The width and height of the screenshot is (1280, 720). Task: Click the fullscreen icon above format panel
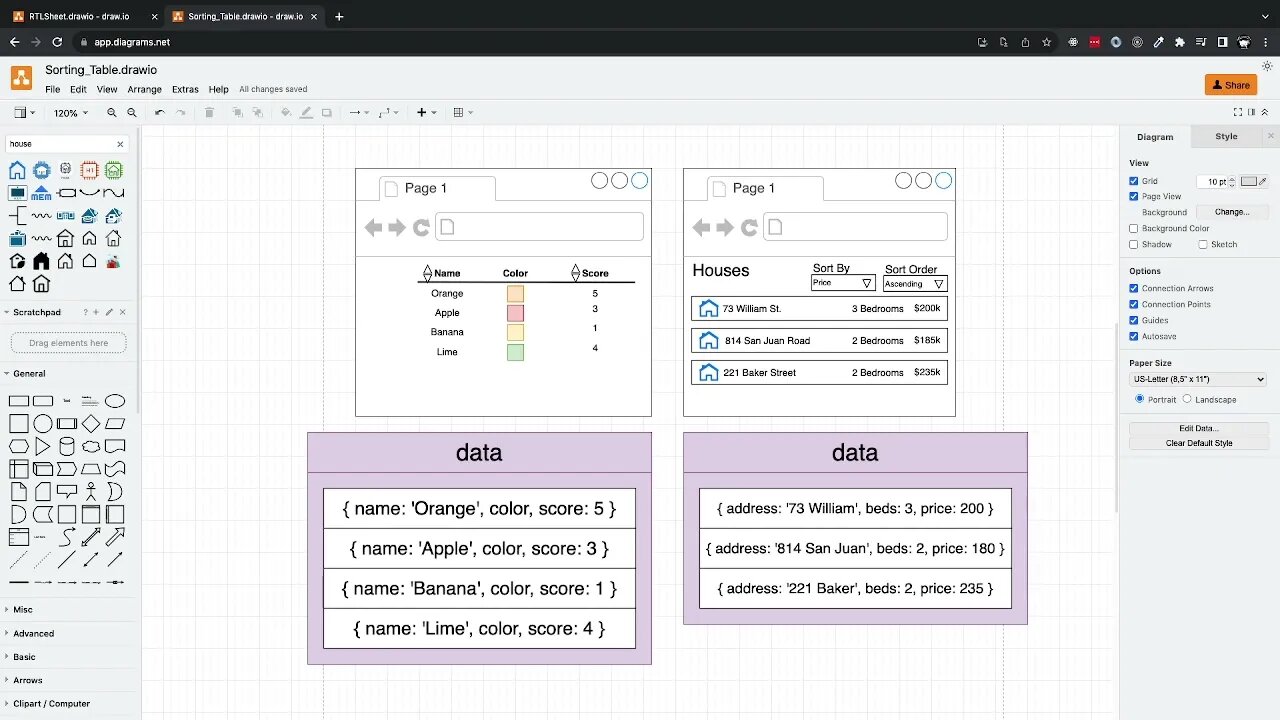tap(1238, 112)
